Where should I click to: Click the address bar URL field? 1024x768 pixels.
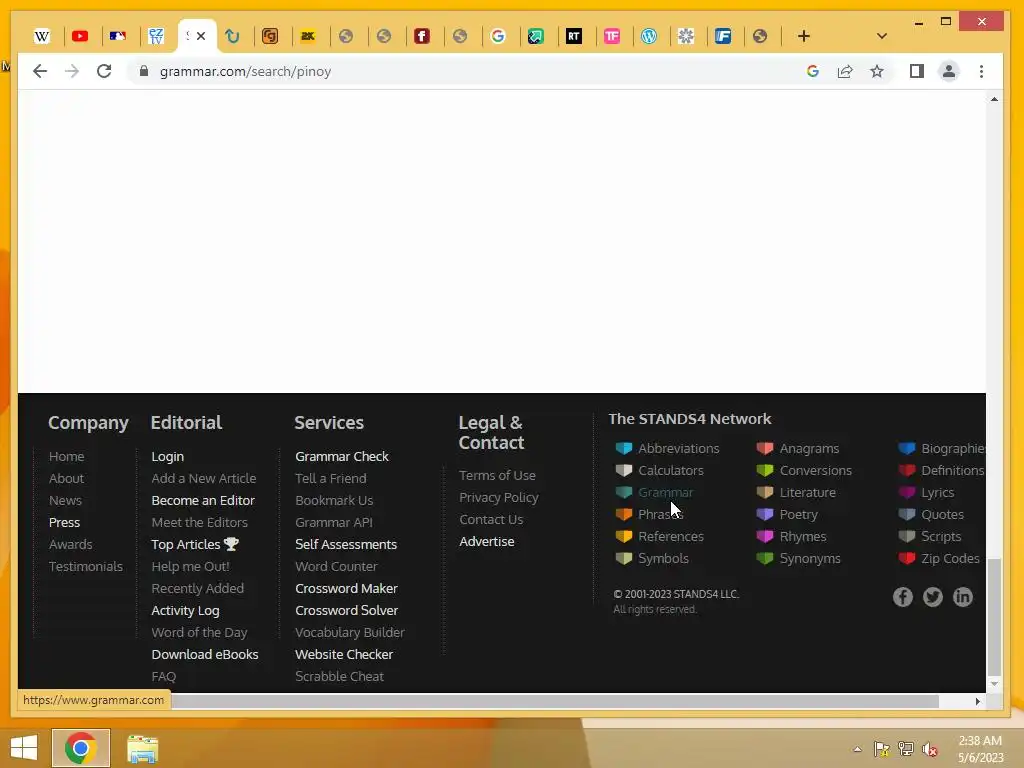[x=470, y=71]
